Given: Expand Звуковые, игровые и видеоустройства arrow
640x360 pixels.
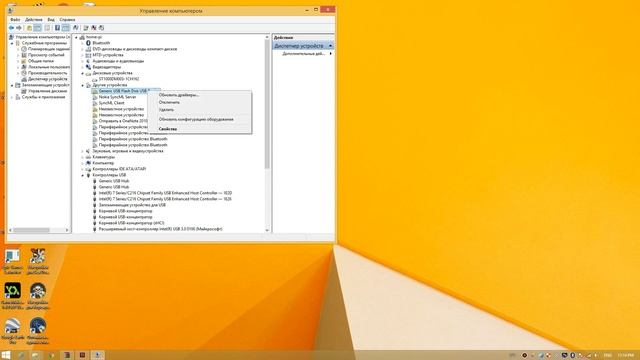Looking at the screenshot, I should 82,151.
